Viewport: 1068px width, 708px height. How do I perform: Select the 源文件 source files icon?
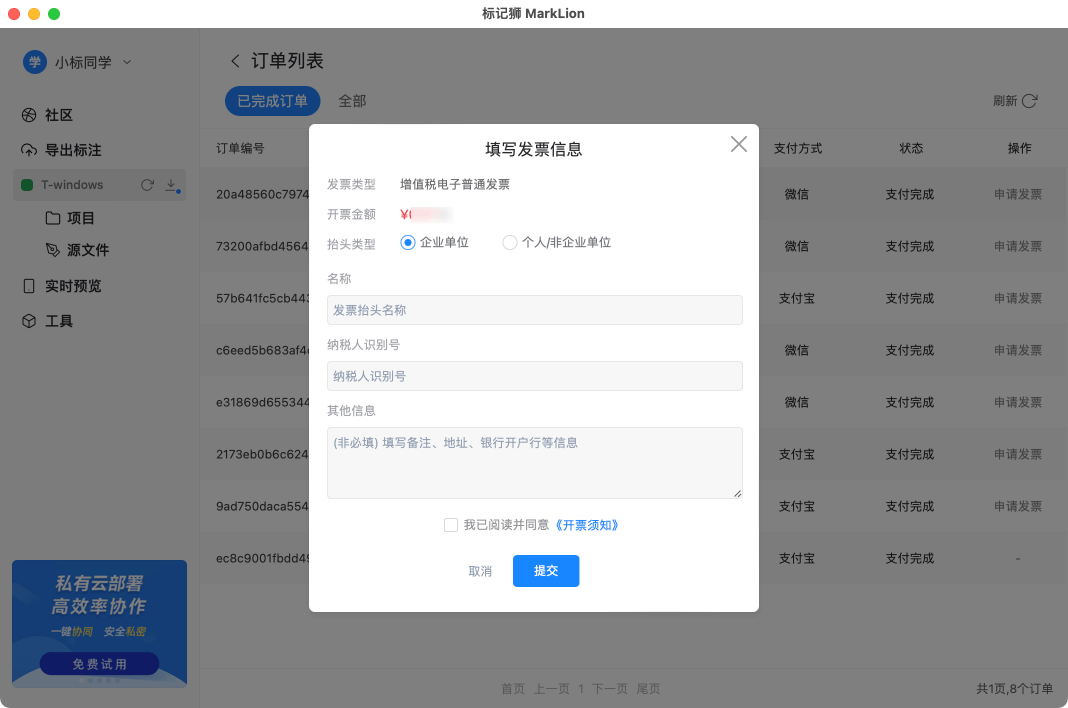pyautogui.click(x=55, y=250)
